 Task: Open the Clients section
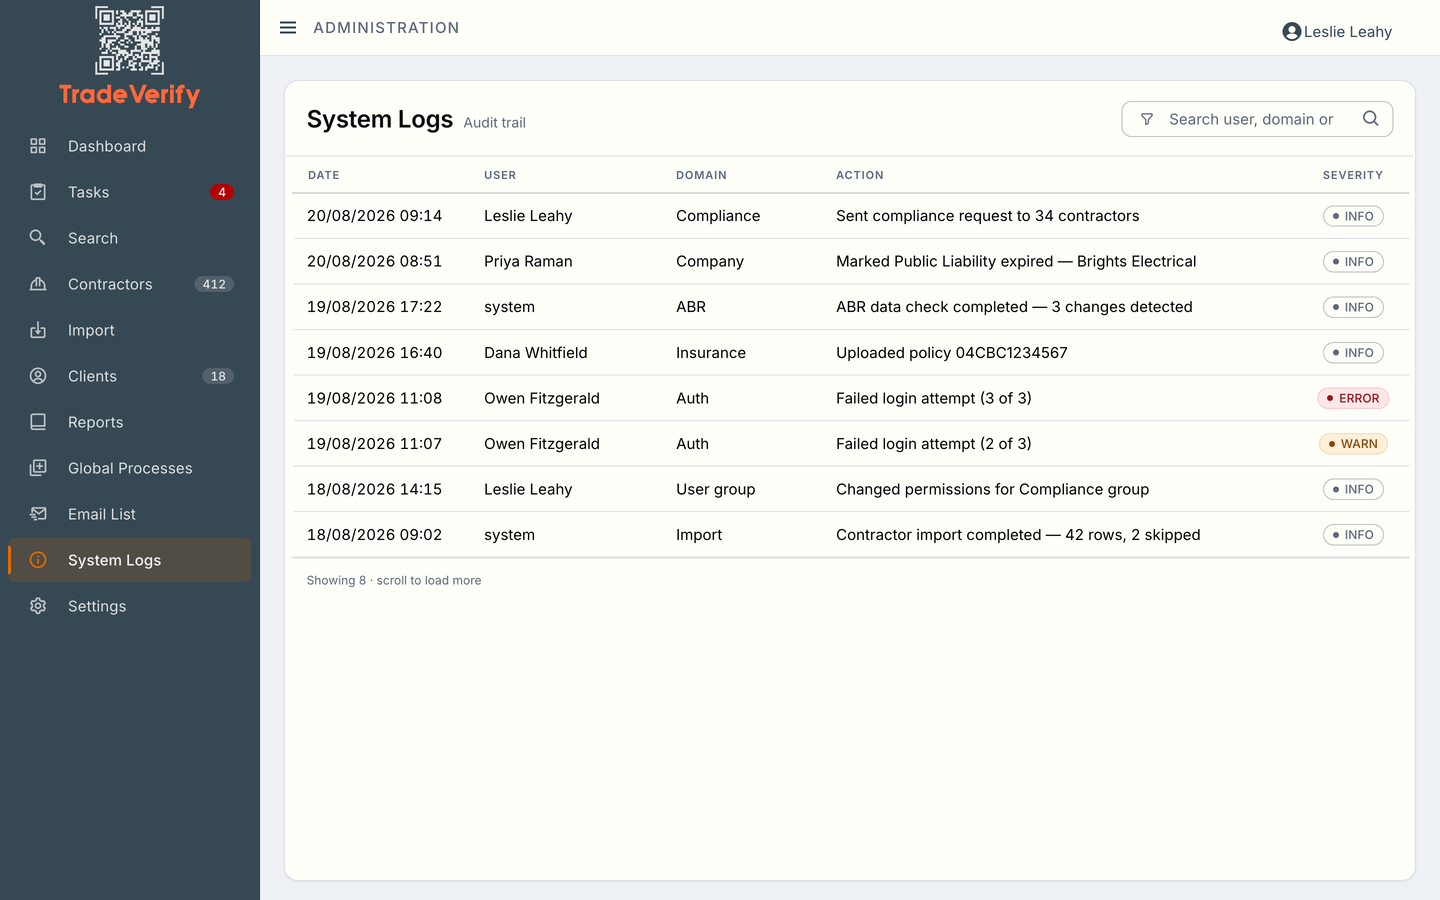click(130, 376)
